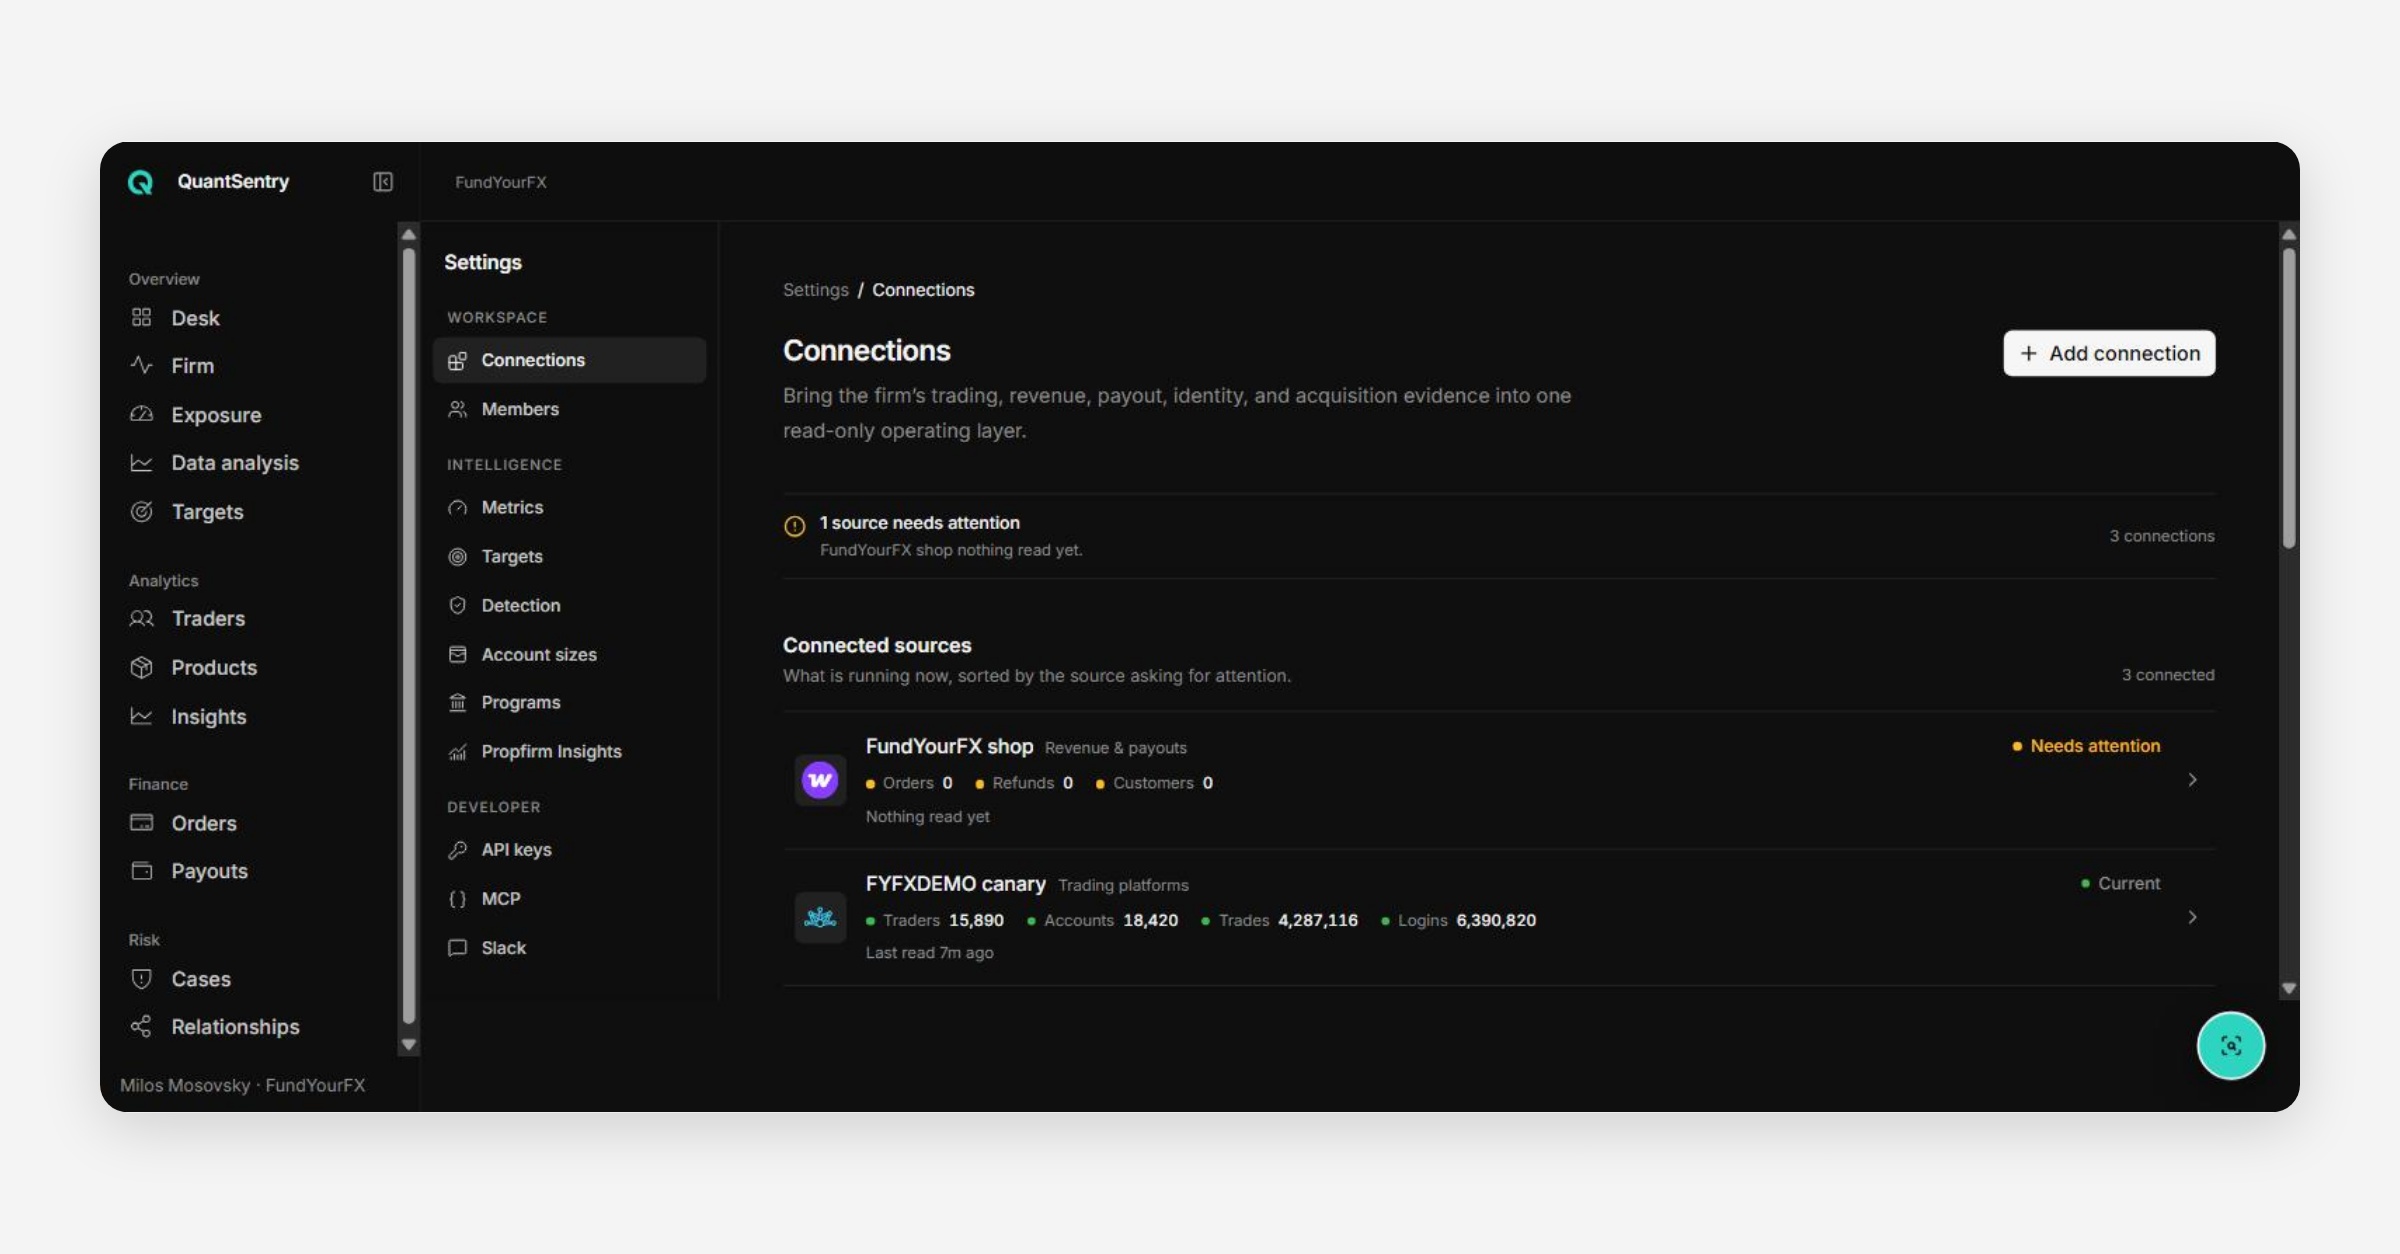Click the Products box icon
The image size is (2400, 1254).
tap(141, 667)
